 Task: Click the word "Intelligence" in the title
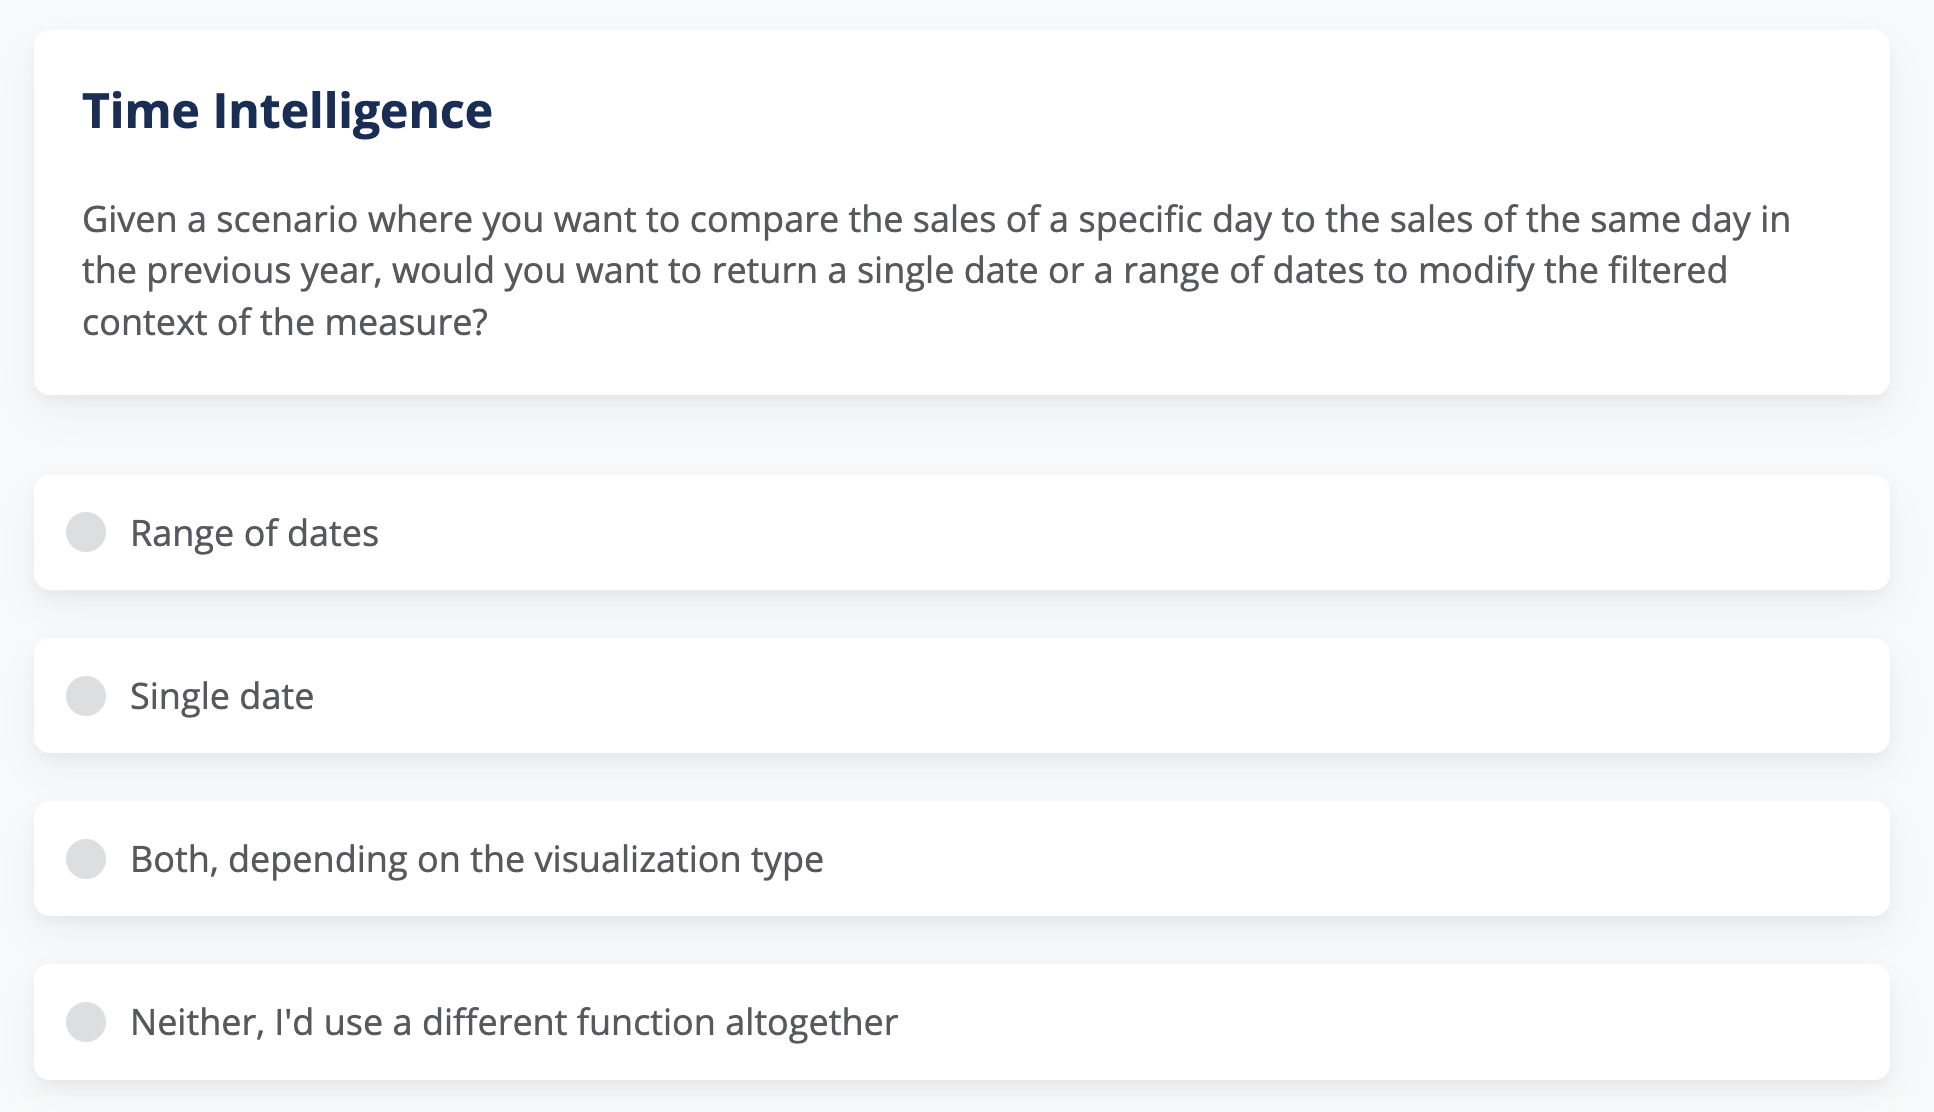pyautogui.click(x=352, y=110)
